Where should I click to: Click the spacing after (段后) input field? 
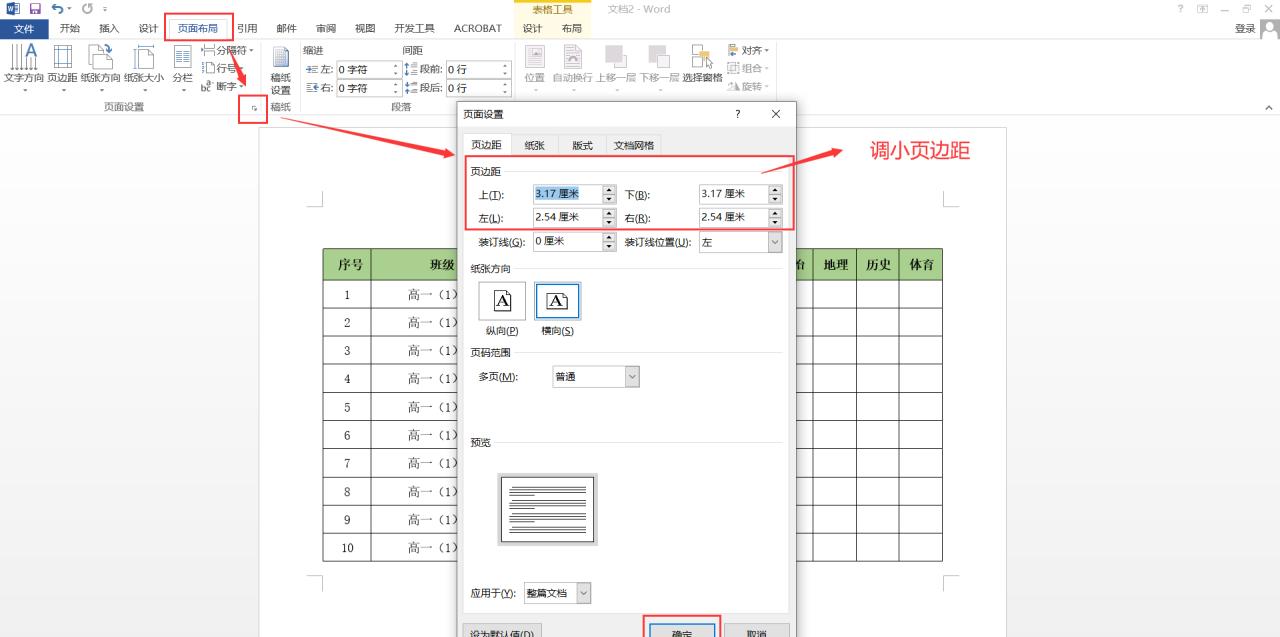click(x=472, y=88)
